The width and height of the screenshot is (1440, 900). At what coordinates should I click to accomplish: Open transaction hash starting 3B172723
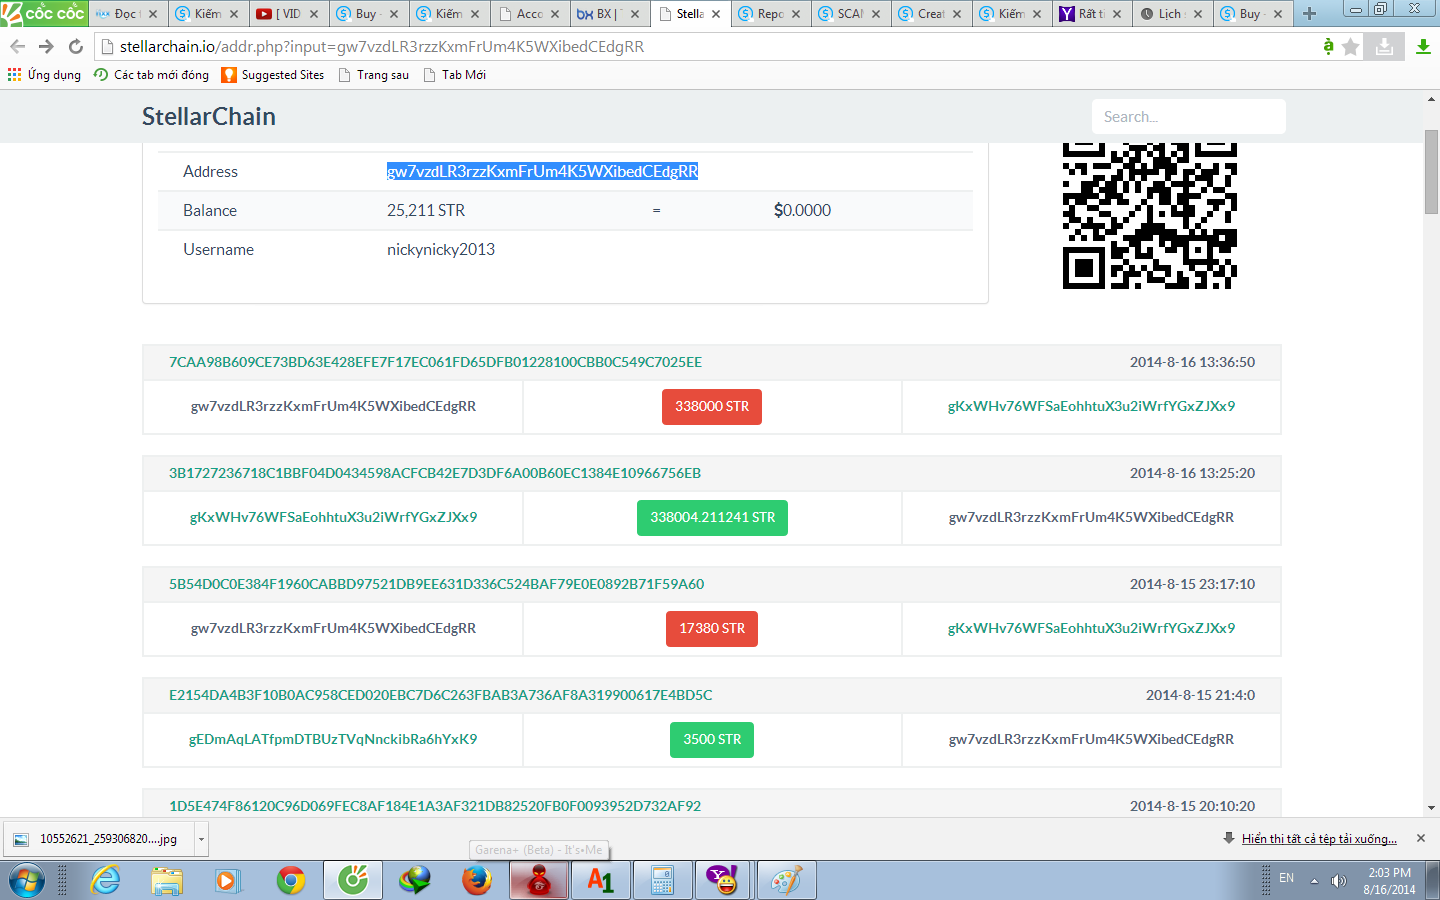click(x=435, y=473)
